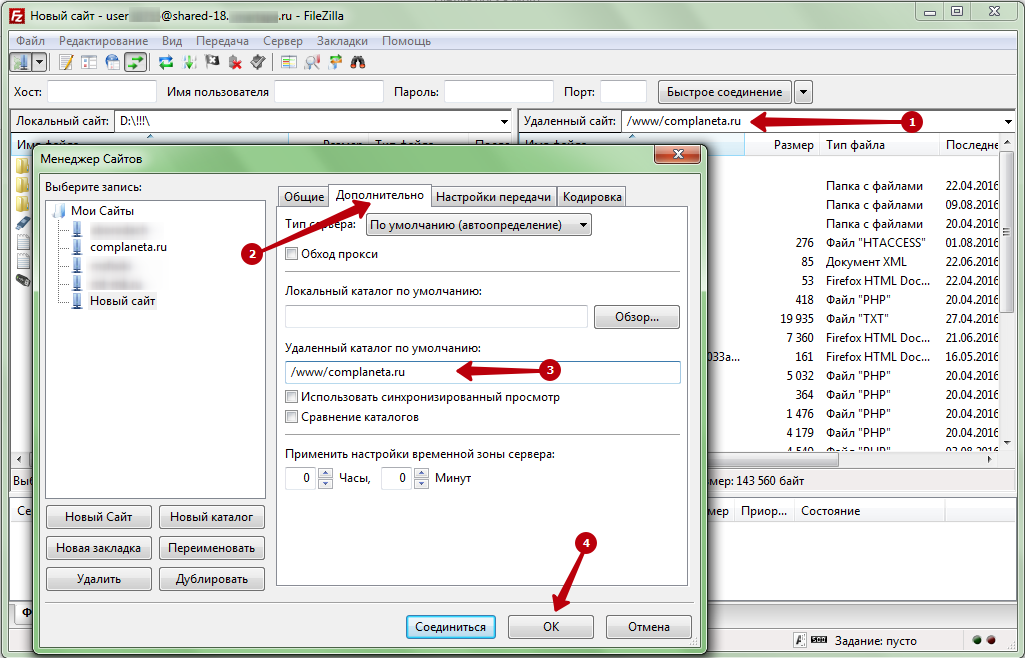This screenshot has width=1025, height=658.
Task: Open the Передача menu
Action: click(222, 41)
